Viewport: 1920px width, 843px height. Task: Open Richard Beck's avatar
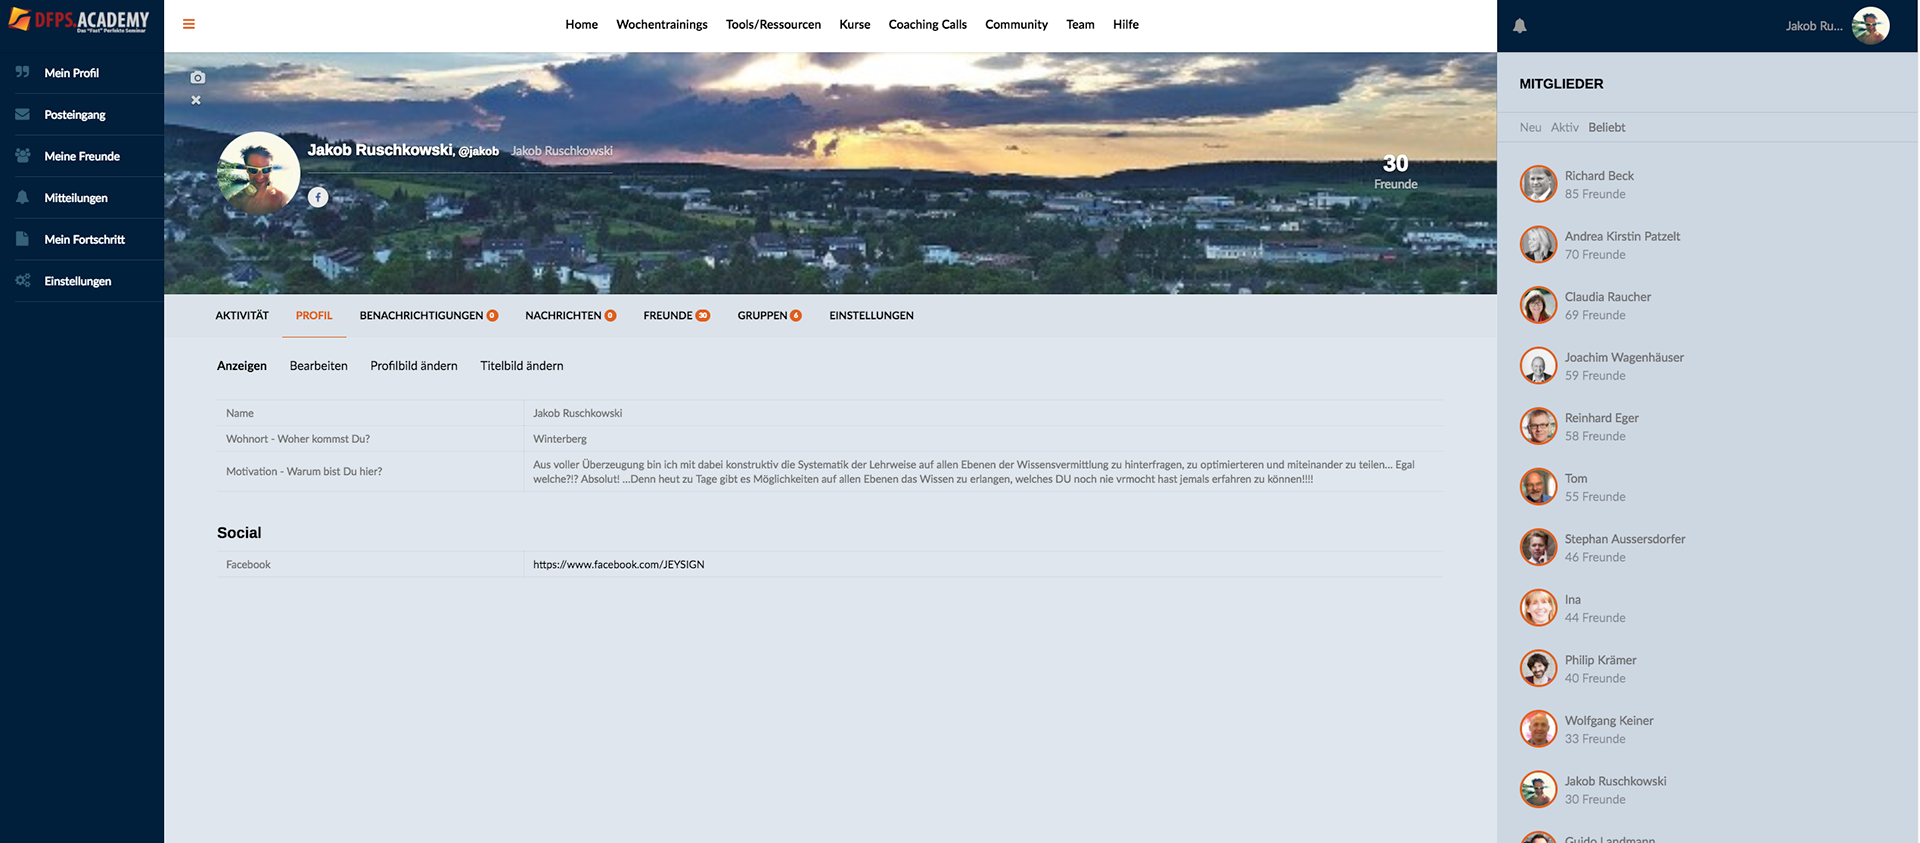click(x=1538, y=184)
